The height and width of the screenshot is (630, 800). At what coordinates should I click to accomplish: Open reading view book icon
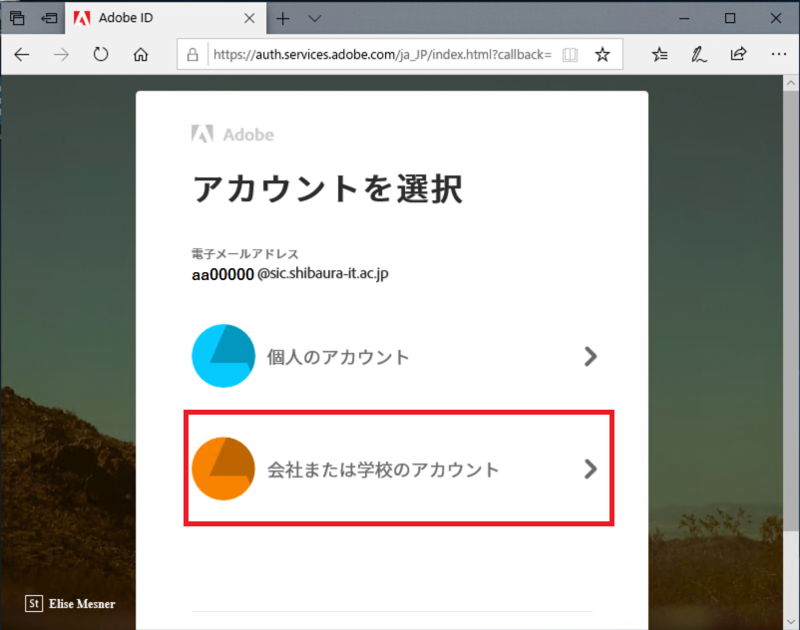pyautogui.click(x=570, y=55)
